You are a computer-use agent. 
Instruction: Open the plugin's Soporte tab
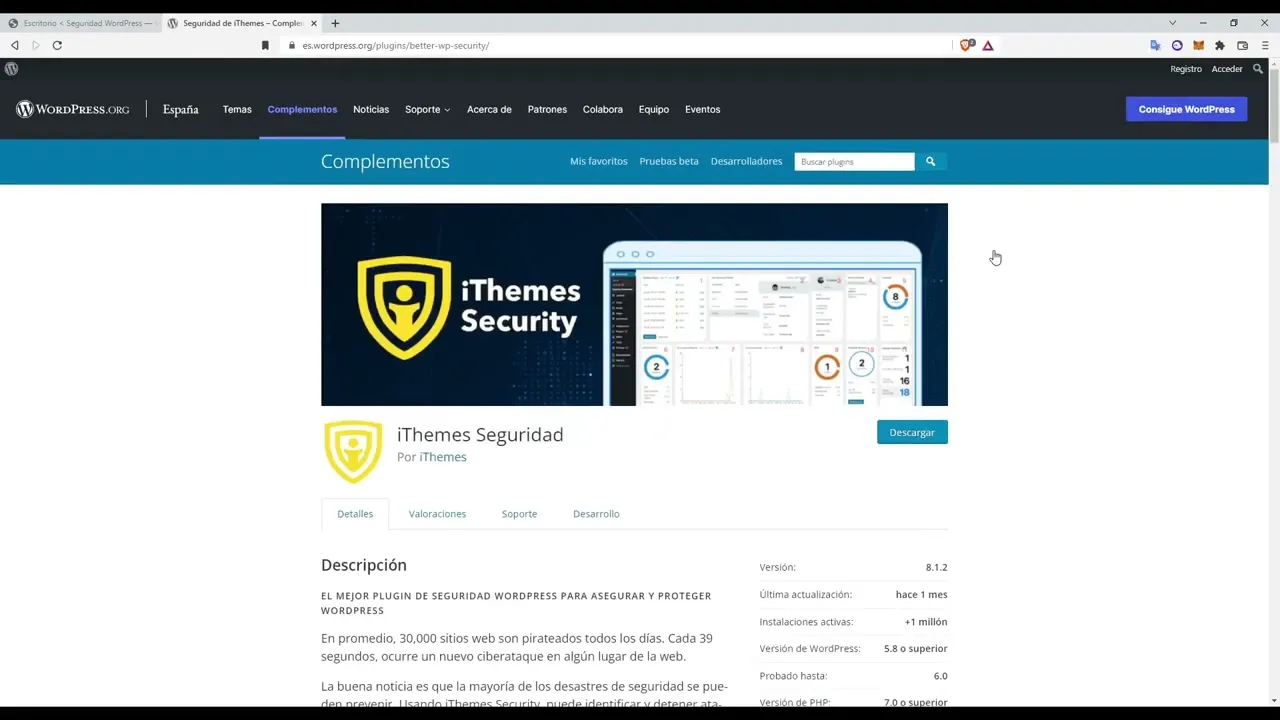[x=519, y=514]
